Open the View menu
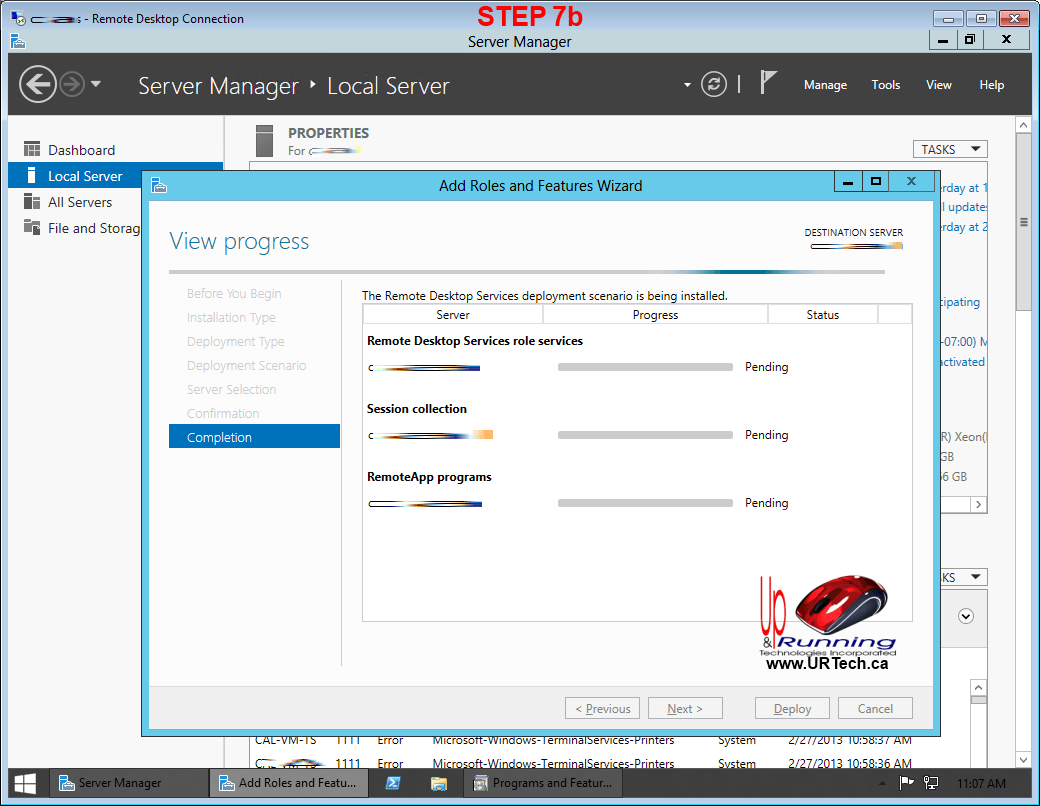 [938, 85]
